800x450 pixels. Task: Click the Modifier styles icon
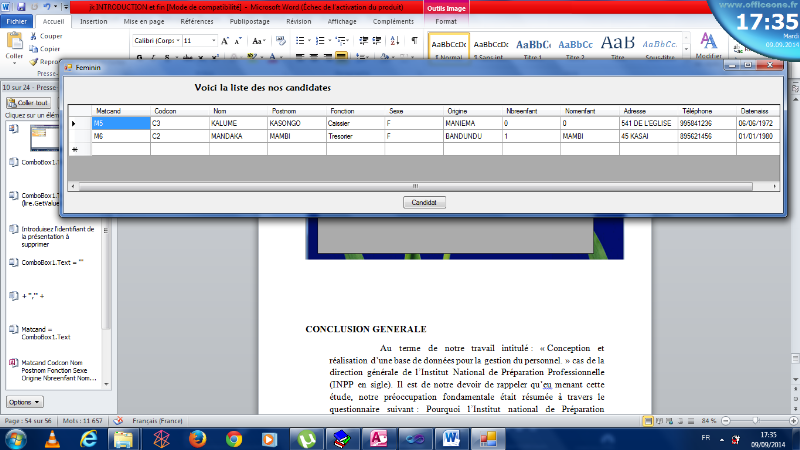tap(708, 43)
